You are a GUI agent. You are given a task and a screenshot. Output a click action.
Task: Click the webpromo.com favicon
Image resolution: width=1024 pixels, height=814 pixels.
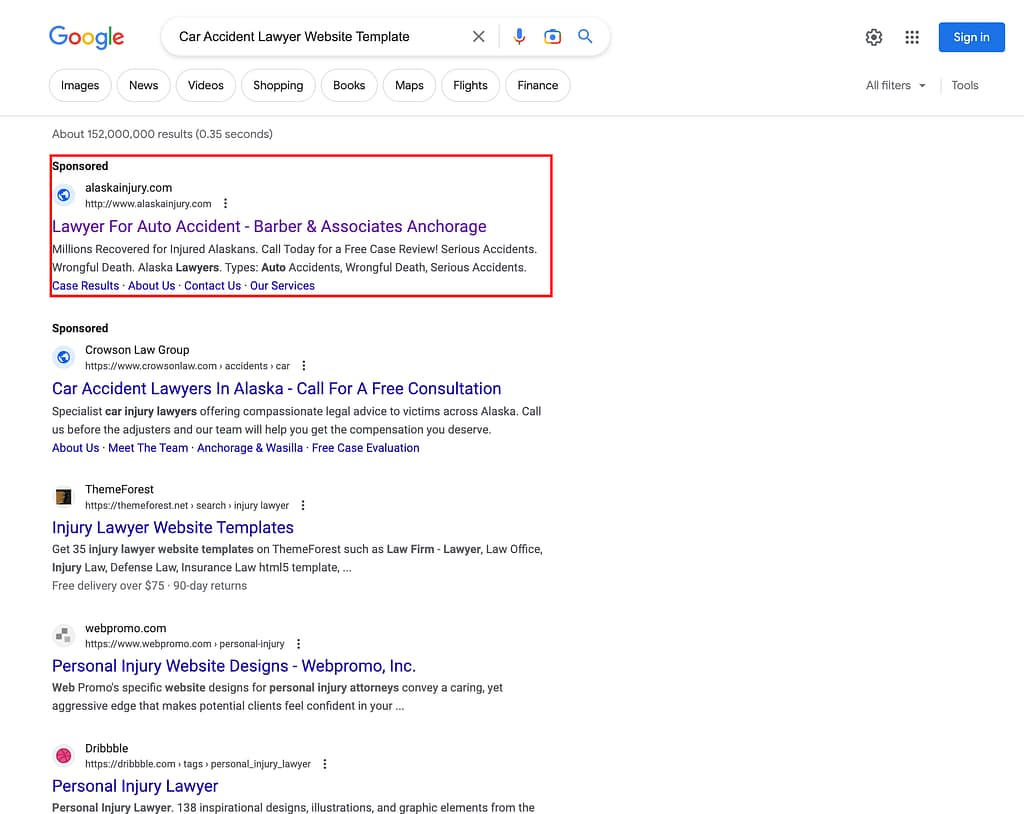(64, 635)
